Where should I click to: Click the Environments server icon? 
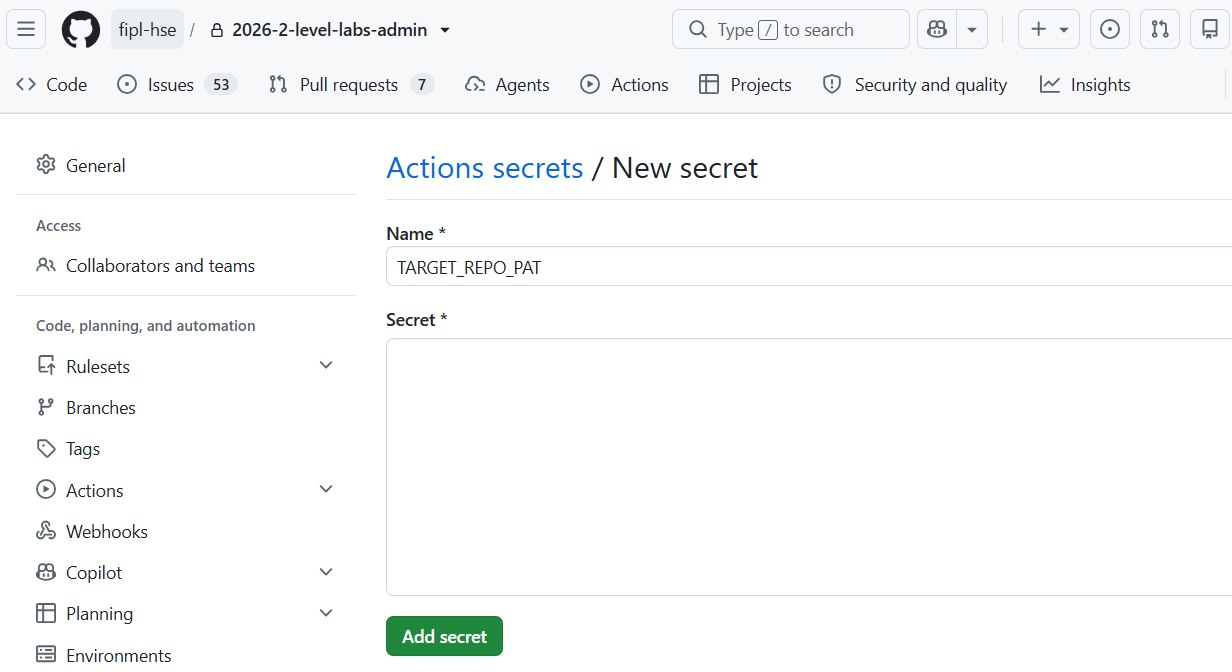[46, 655]
